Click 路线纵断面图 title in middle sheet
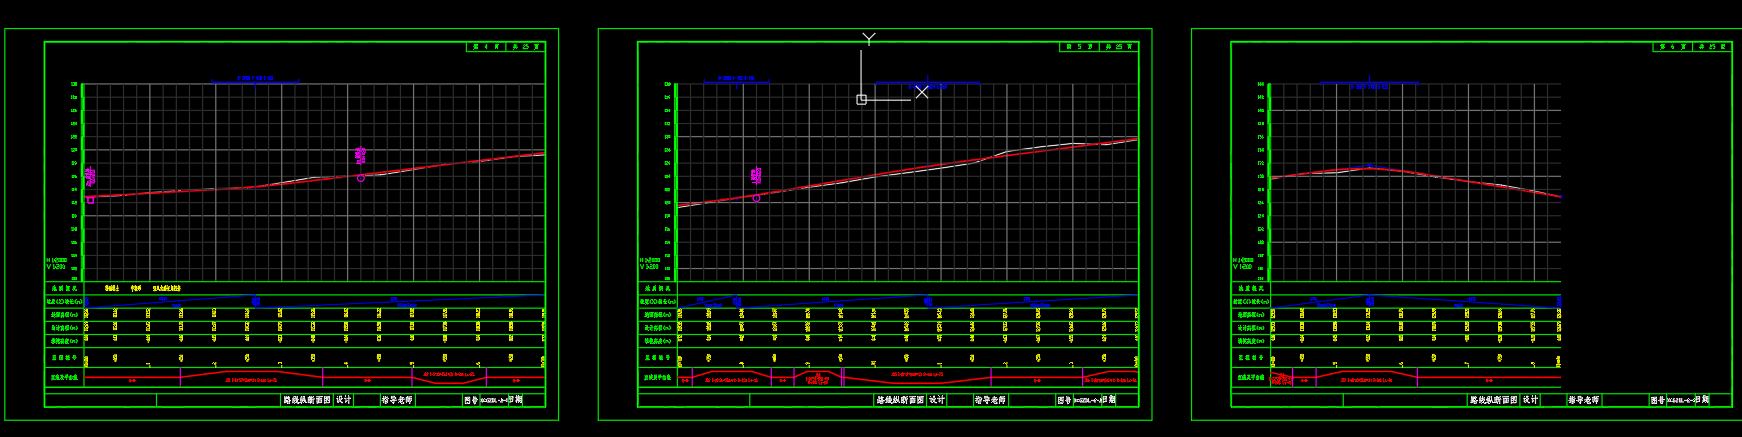The width and height of the screenshot is (1742, 437). tap(900, 400)
